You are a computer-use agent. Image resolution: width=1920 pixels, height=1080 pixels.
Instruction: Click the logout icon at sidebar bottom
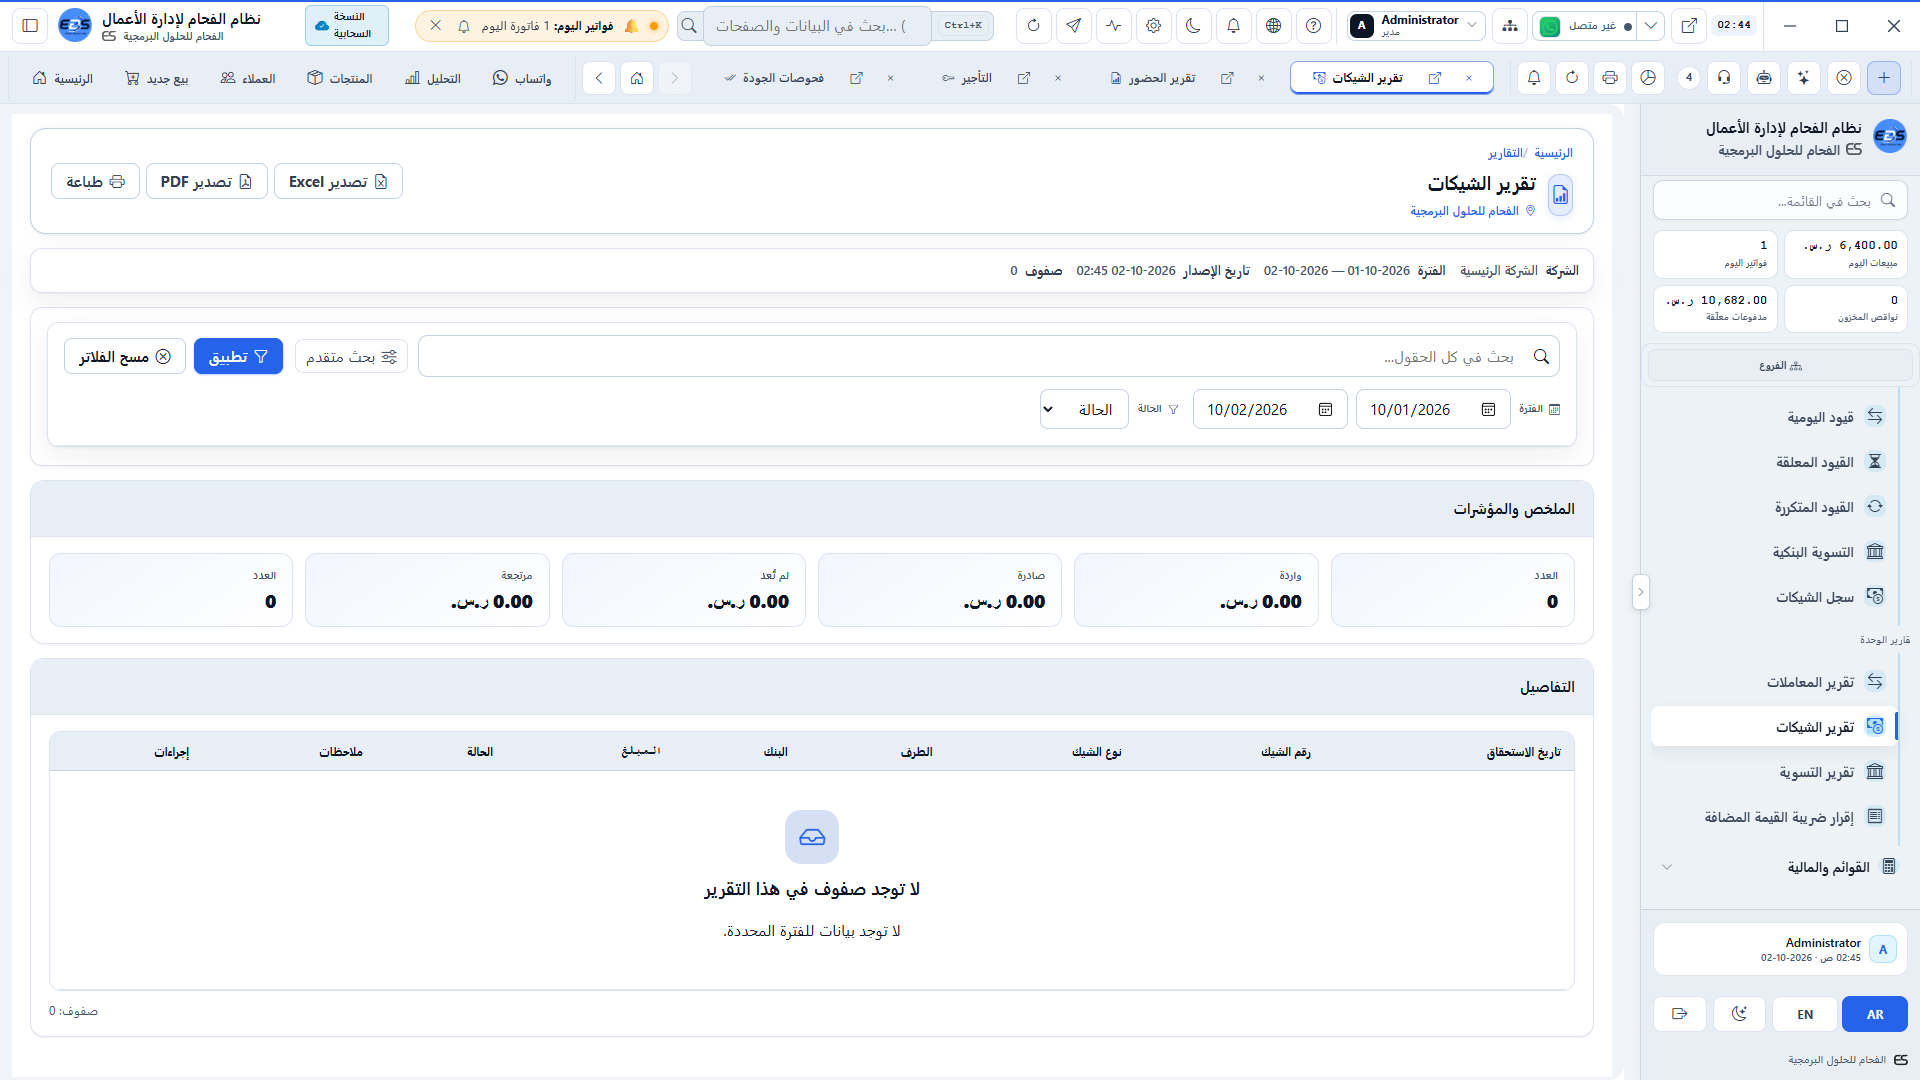[x=1680, y=1014]
